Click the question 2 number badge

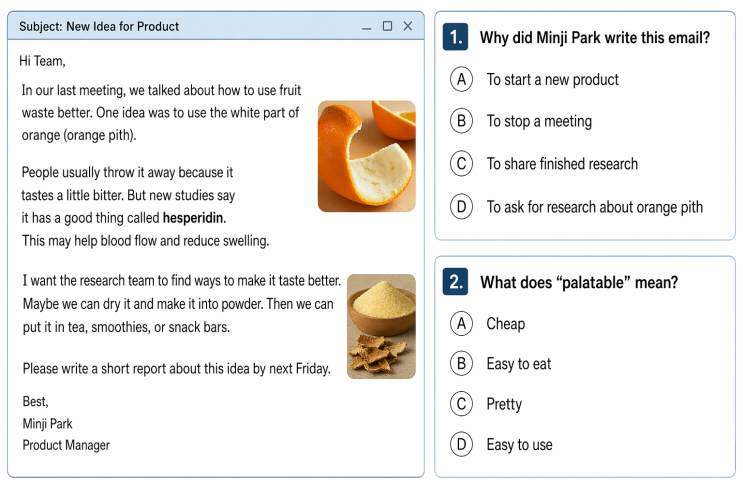[x=456, y=282]
